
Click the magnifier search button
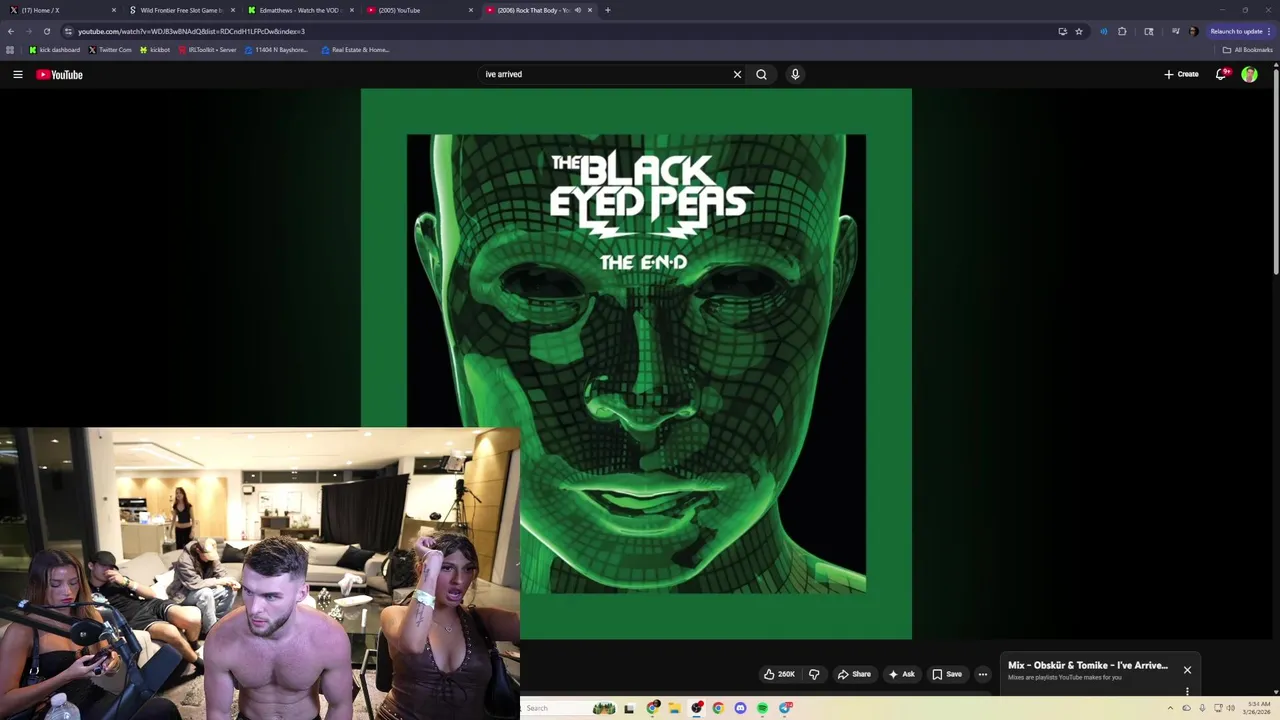tap(762, 74)
